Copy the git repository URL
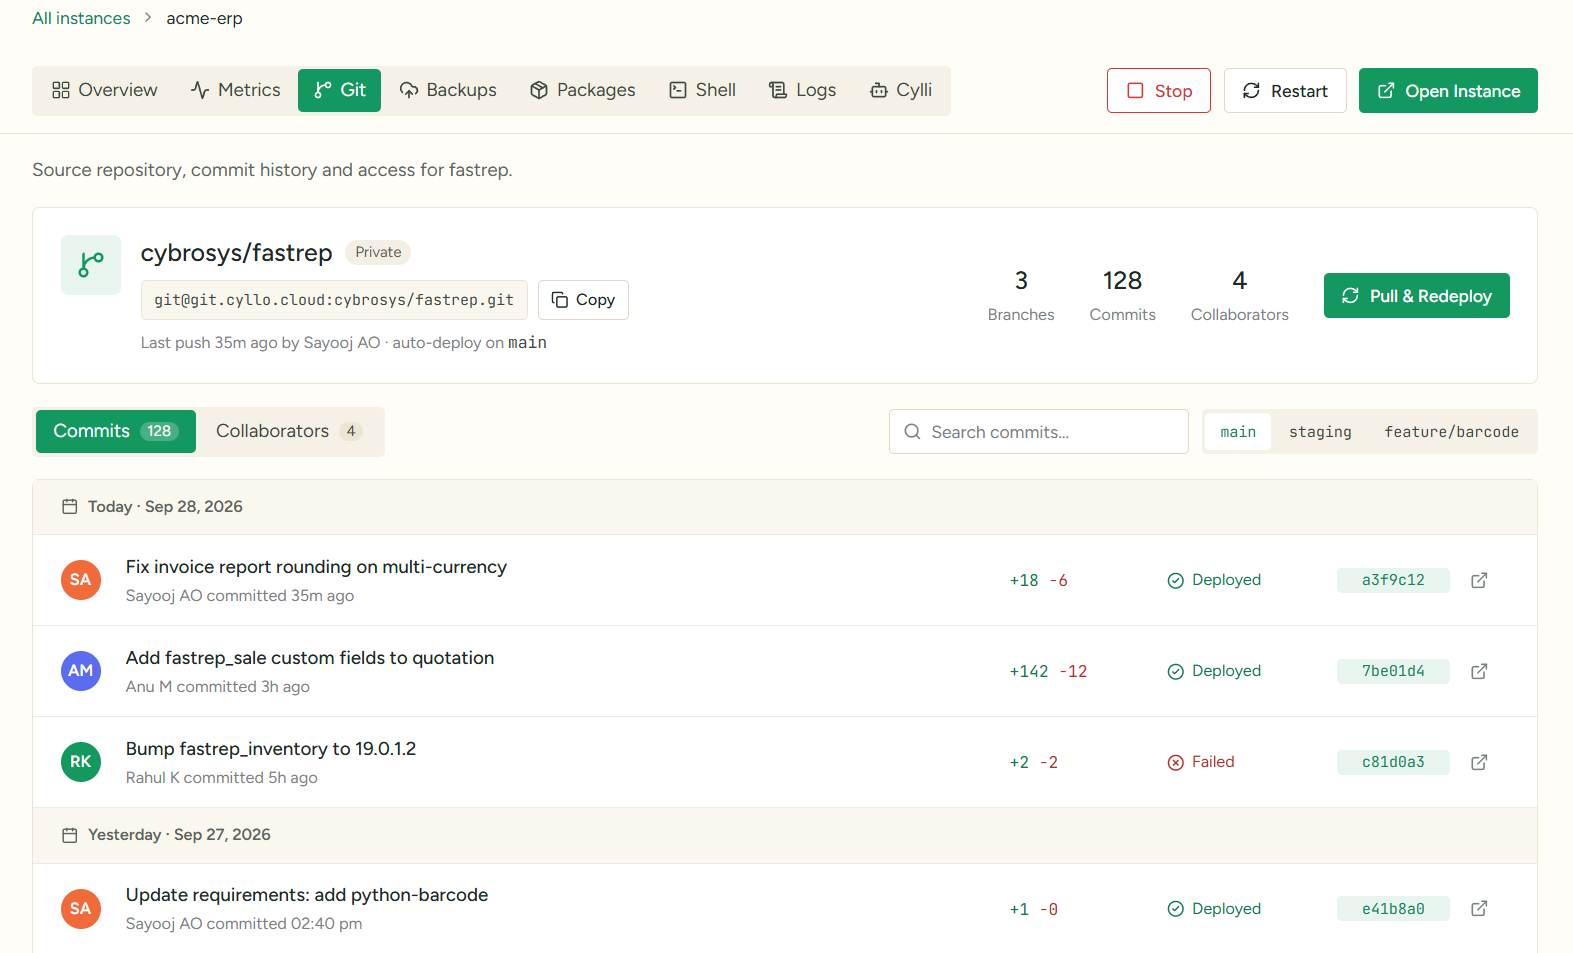 click(x=583, y=300)
